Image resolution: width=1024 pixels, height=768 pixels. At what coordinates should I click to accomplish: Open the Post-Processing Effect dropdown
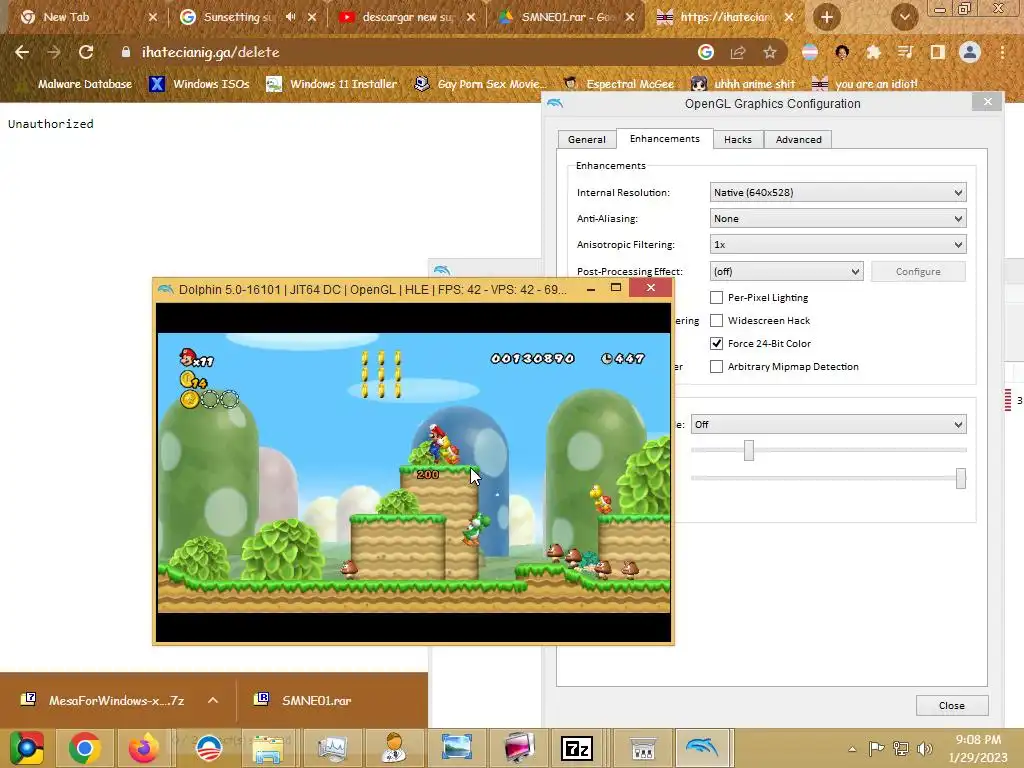786,272
